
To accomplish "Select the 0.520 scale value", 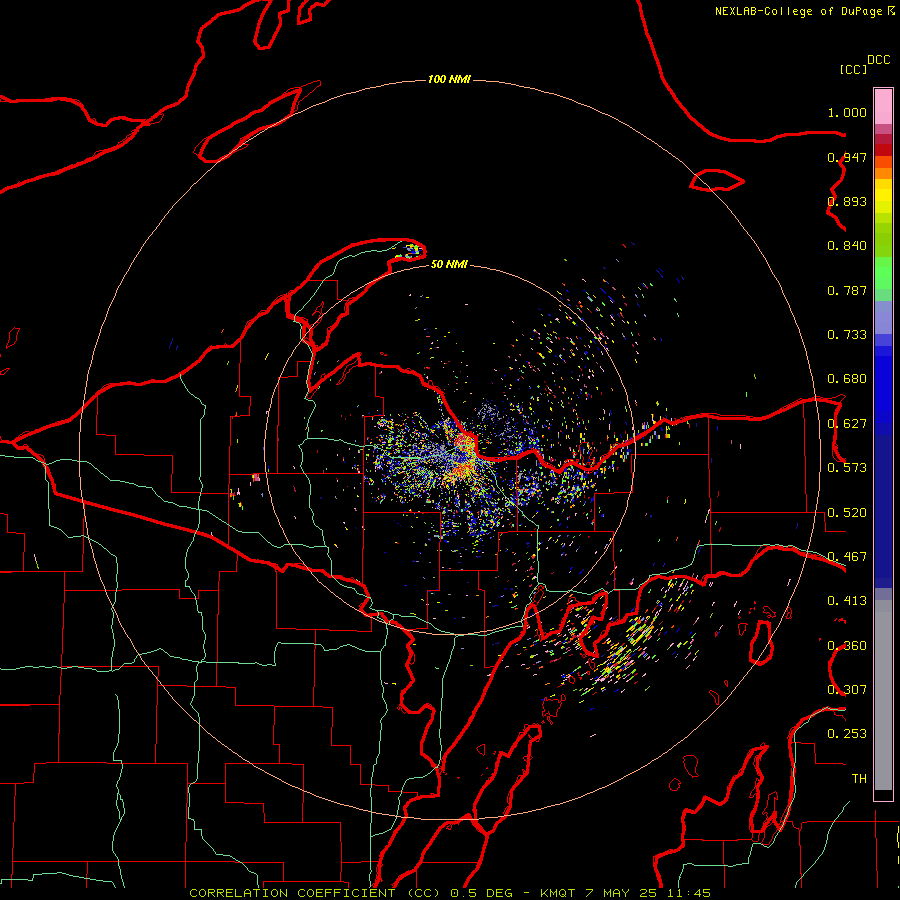I will coord(847,513).
